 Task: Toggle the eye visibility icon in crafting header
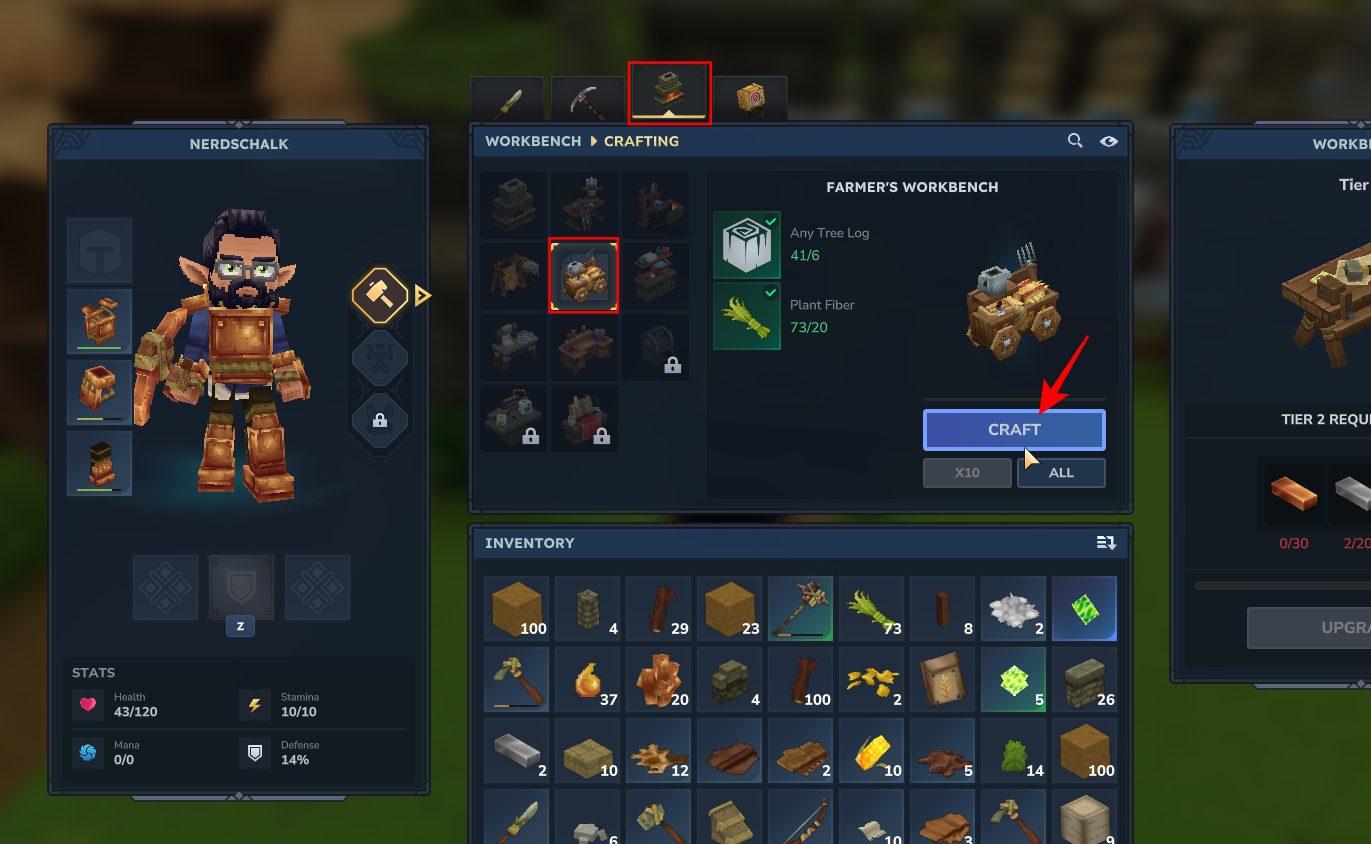(x=1109, y=141)
